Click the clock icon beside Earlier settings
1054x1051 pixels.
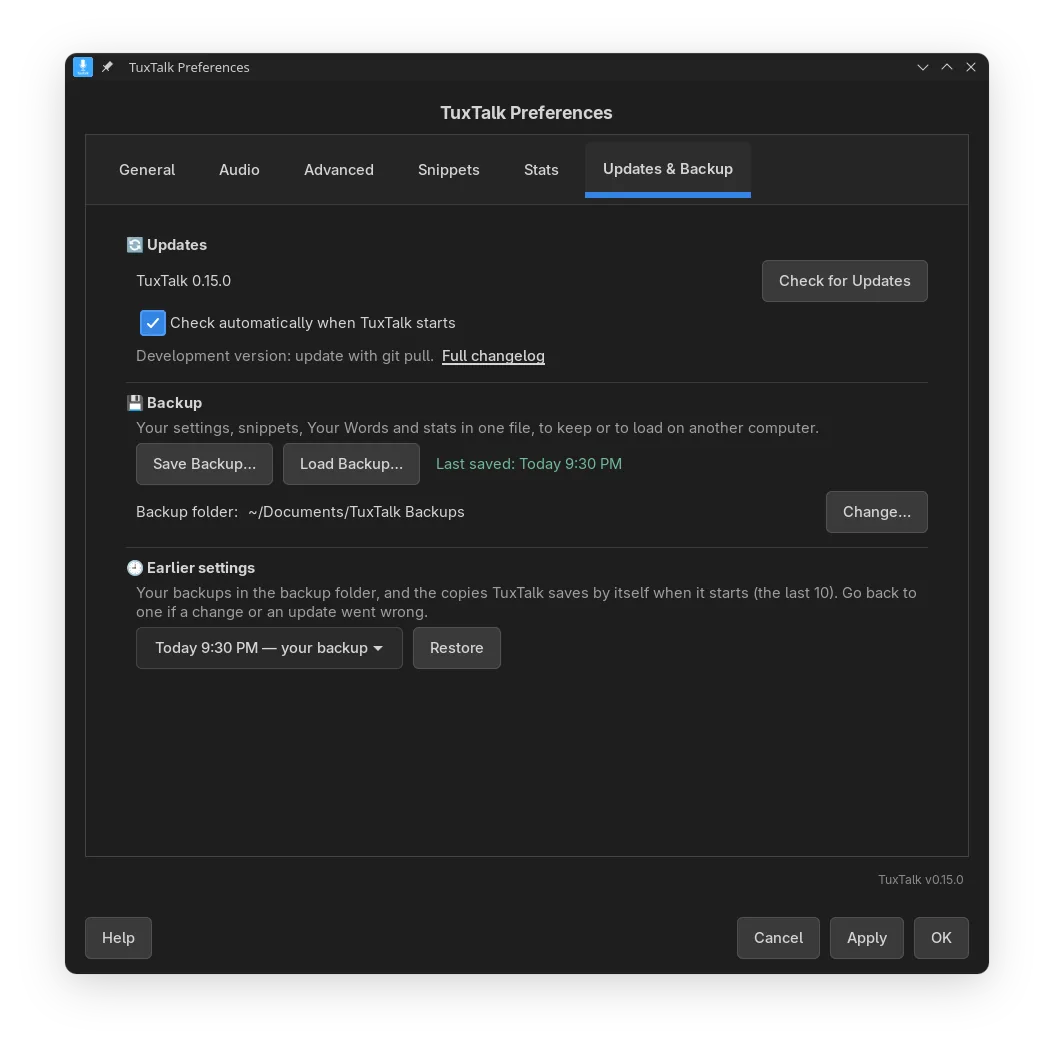[134, 568]
